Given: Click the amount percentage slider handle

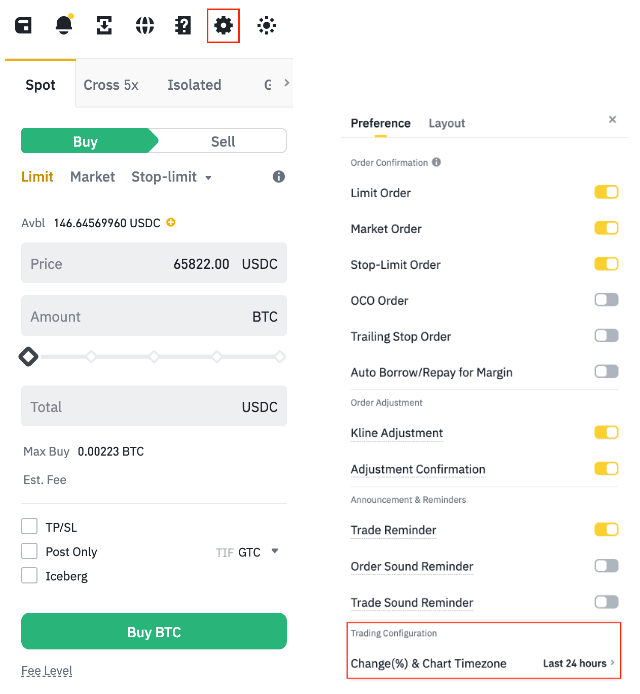Looking at the screenshot, I should [x=29, y=356].
